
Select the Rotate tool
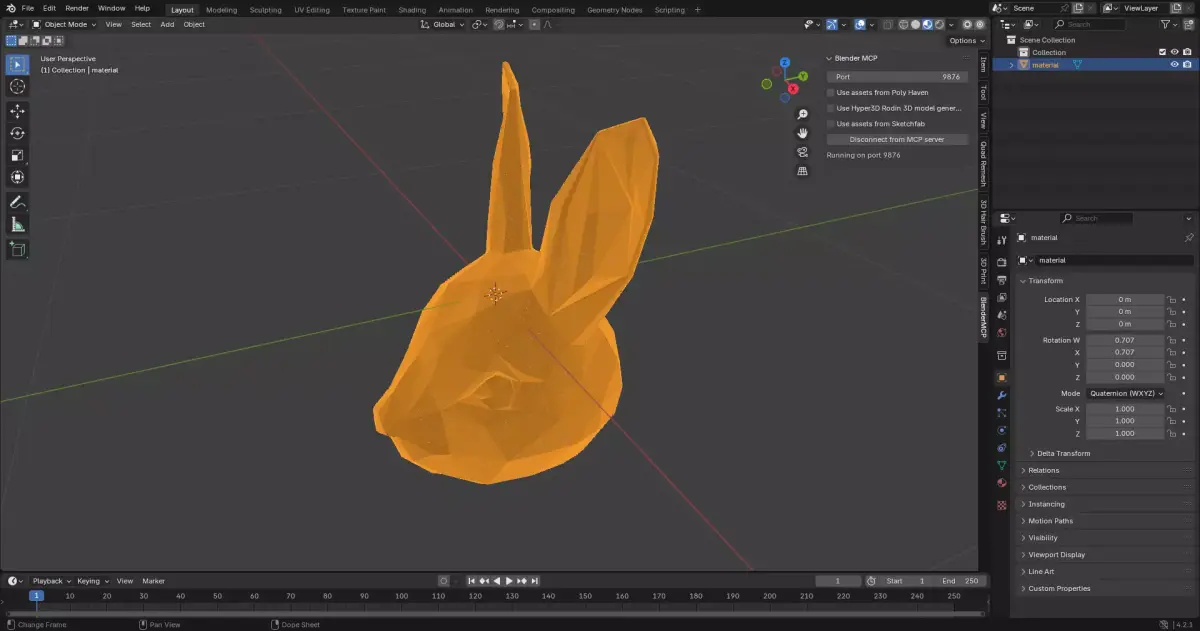pos(17,133)
